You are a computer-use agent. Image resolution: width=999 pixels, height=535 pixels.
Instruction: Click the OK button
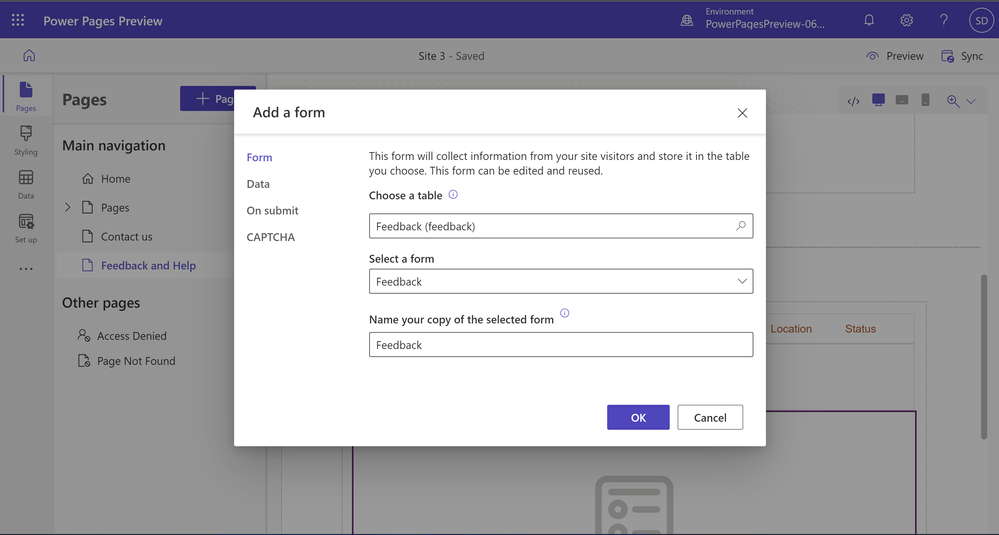(638, 417)
